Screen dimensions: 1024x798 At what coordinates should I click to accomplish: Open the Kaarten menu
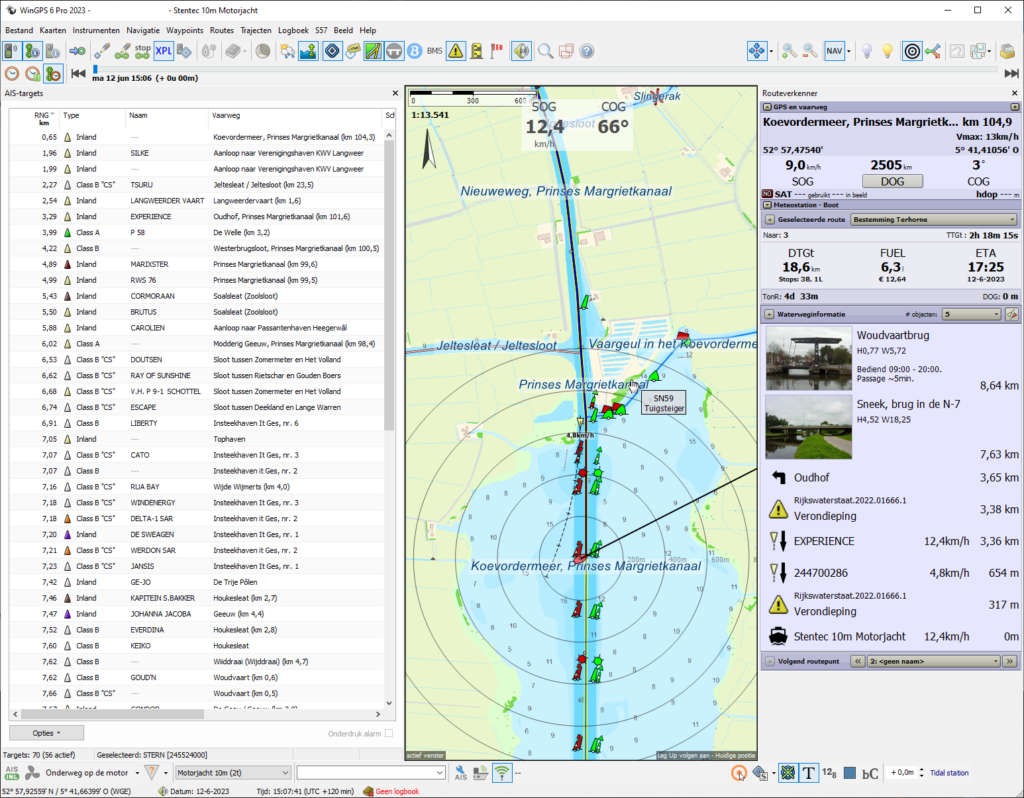[53, 30]
